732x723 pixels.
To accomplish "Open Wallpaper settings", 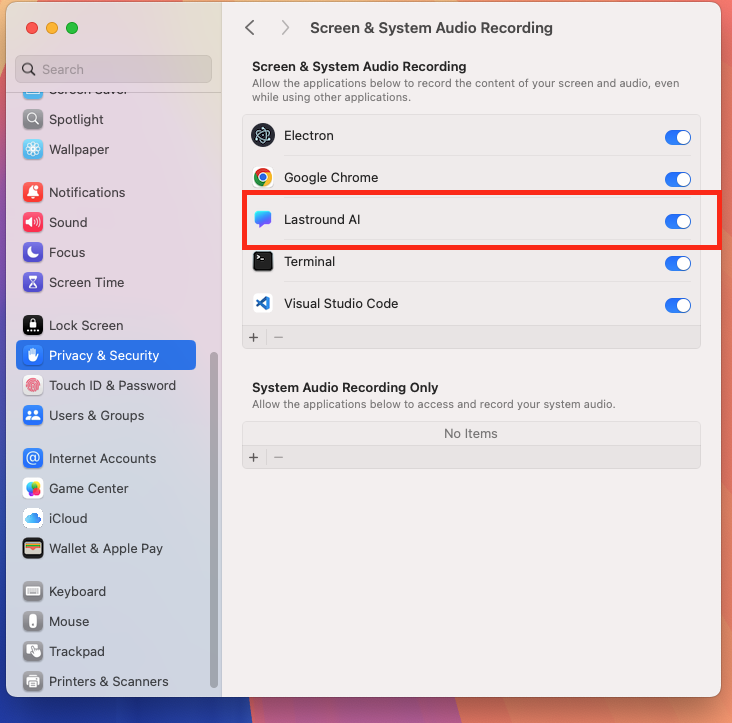I will (x=79, y=149).
